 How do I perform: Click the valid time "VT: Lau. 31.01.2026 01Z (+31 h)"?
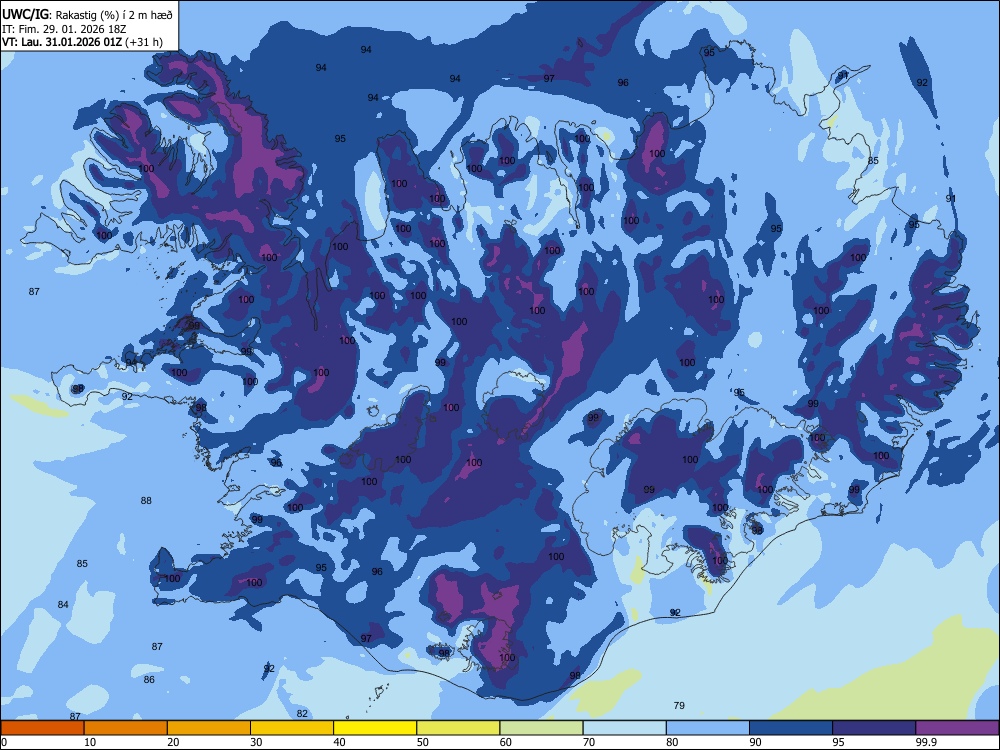(82, 42)
